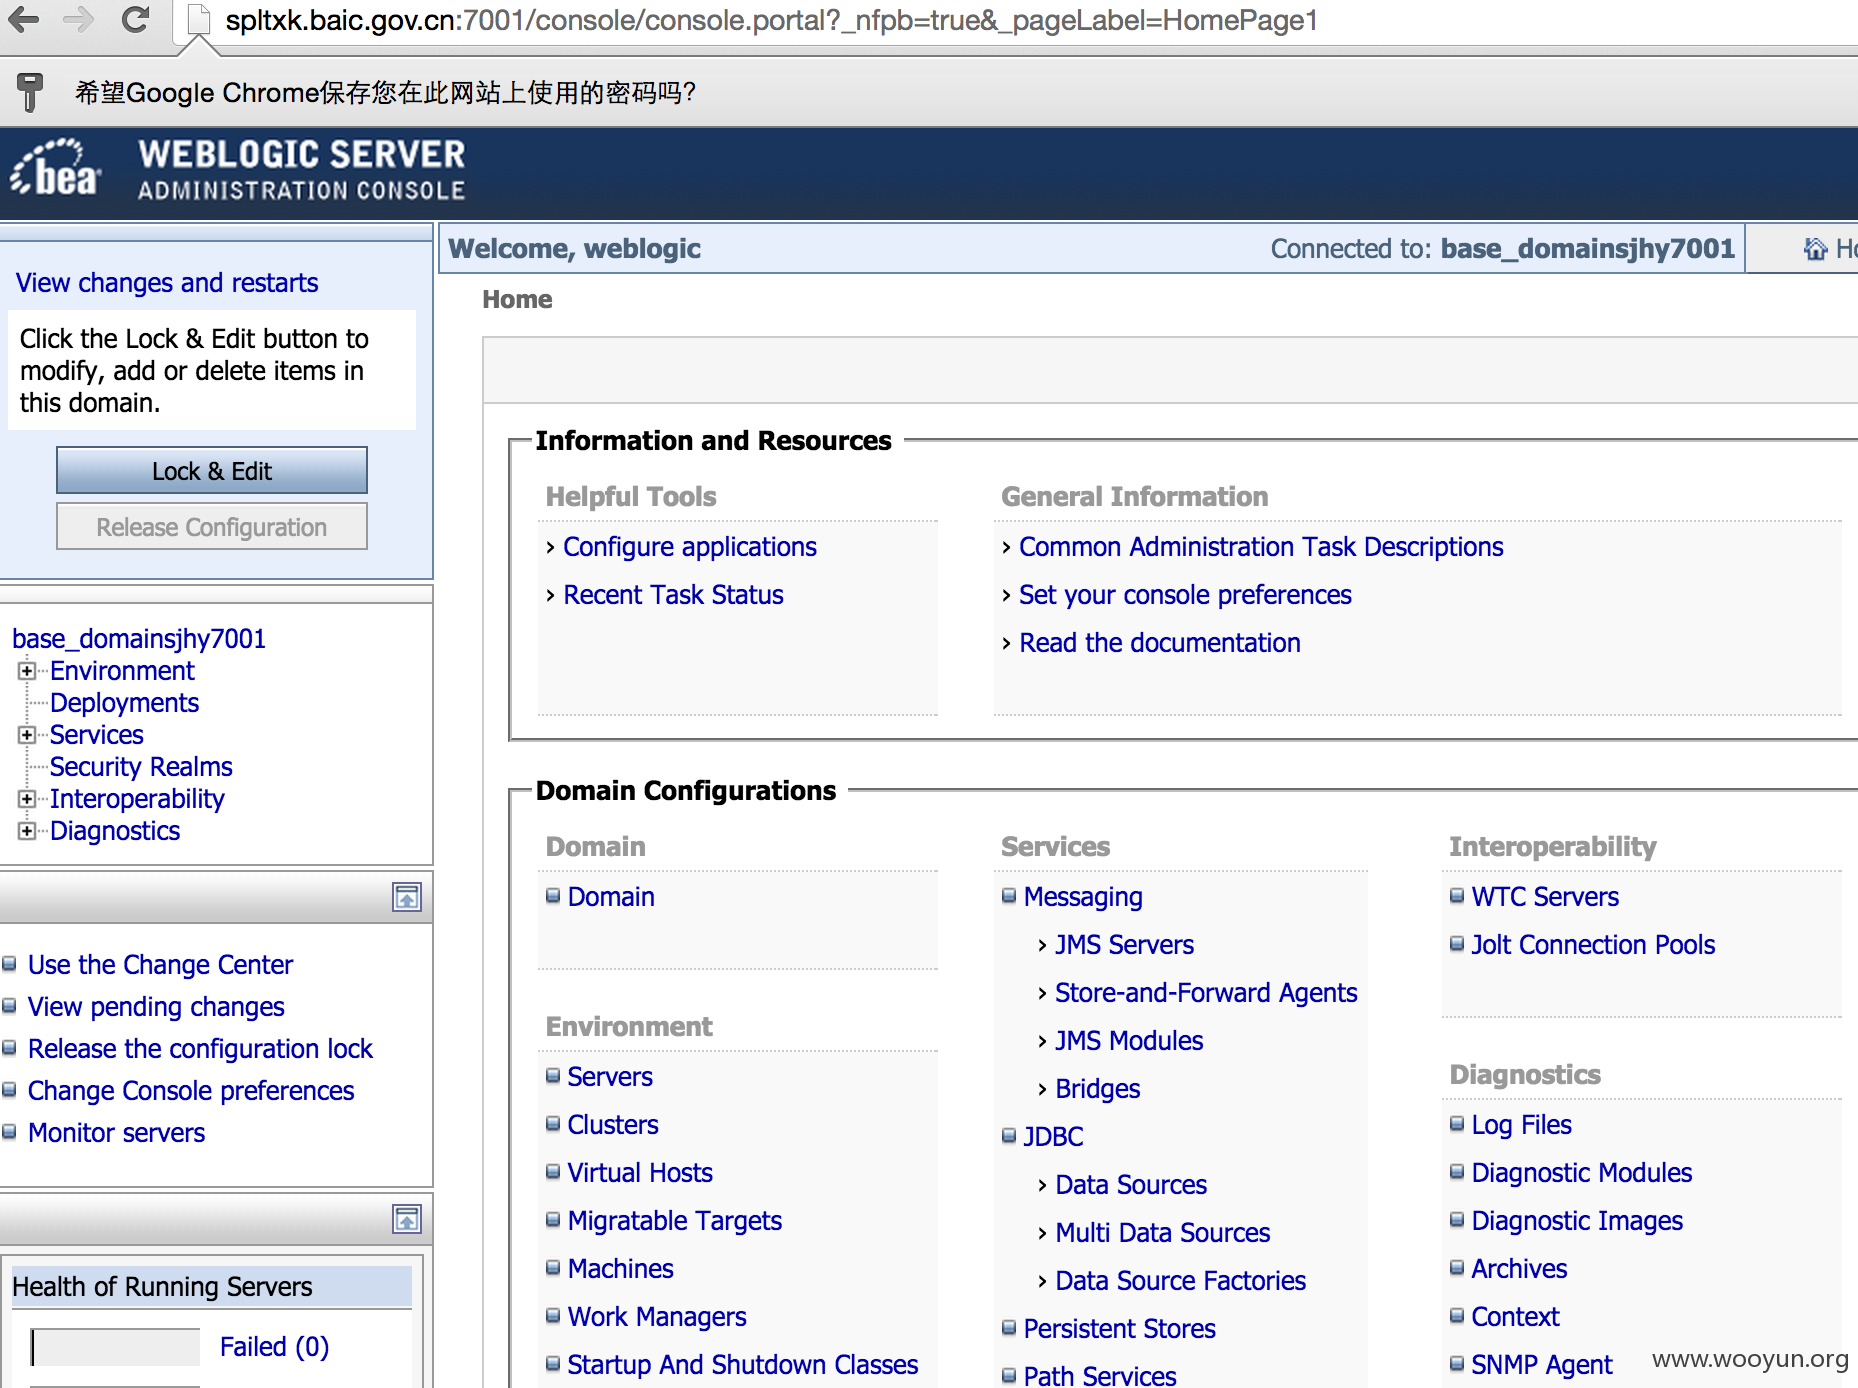Open Release the configuration lock help link
This screenshot has width=1858, height=1388.
(200, 1049)
